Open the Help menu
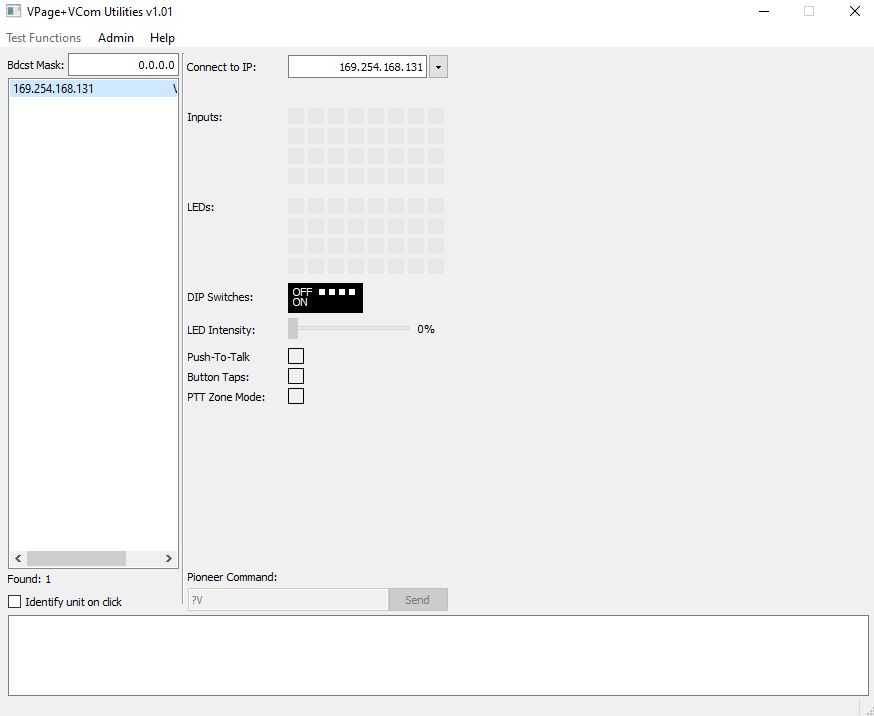Viewport: 874px width, 716px height. point(162,38)
